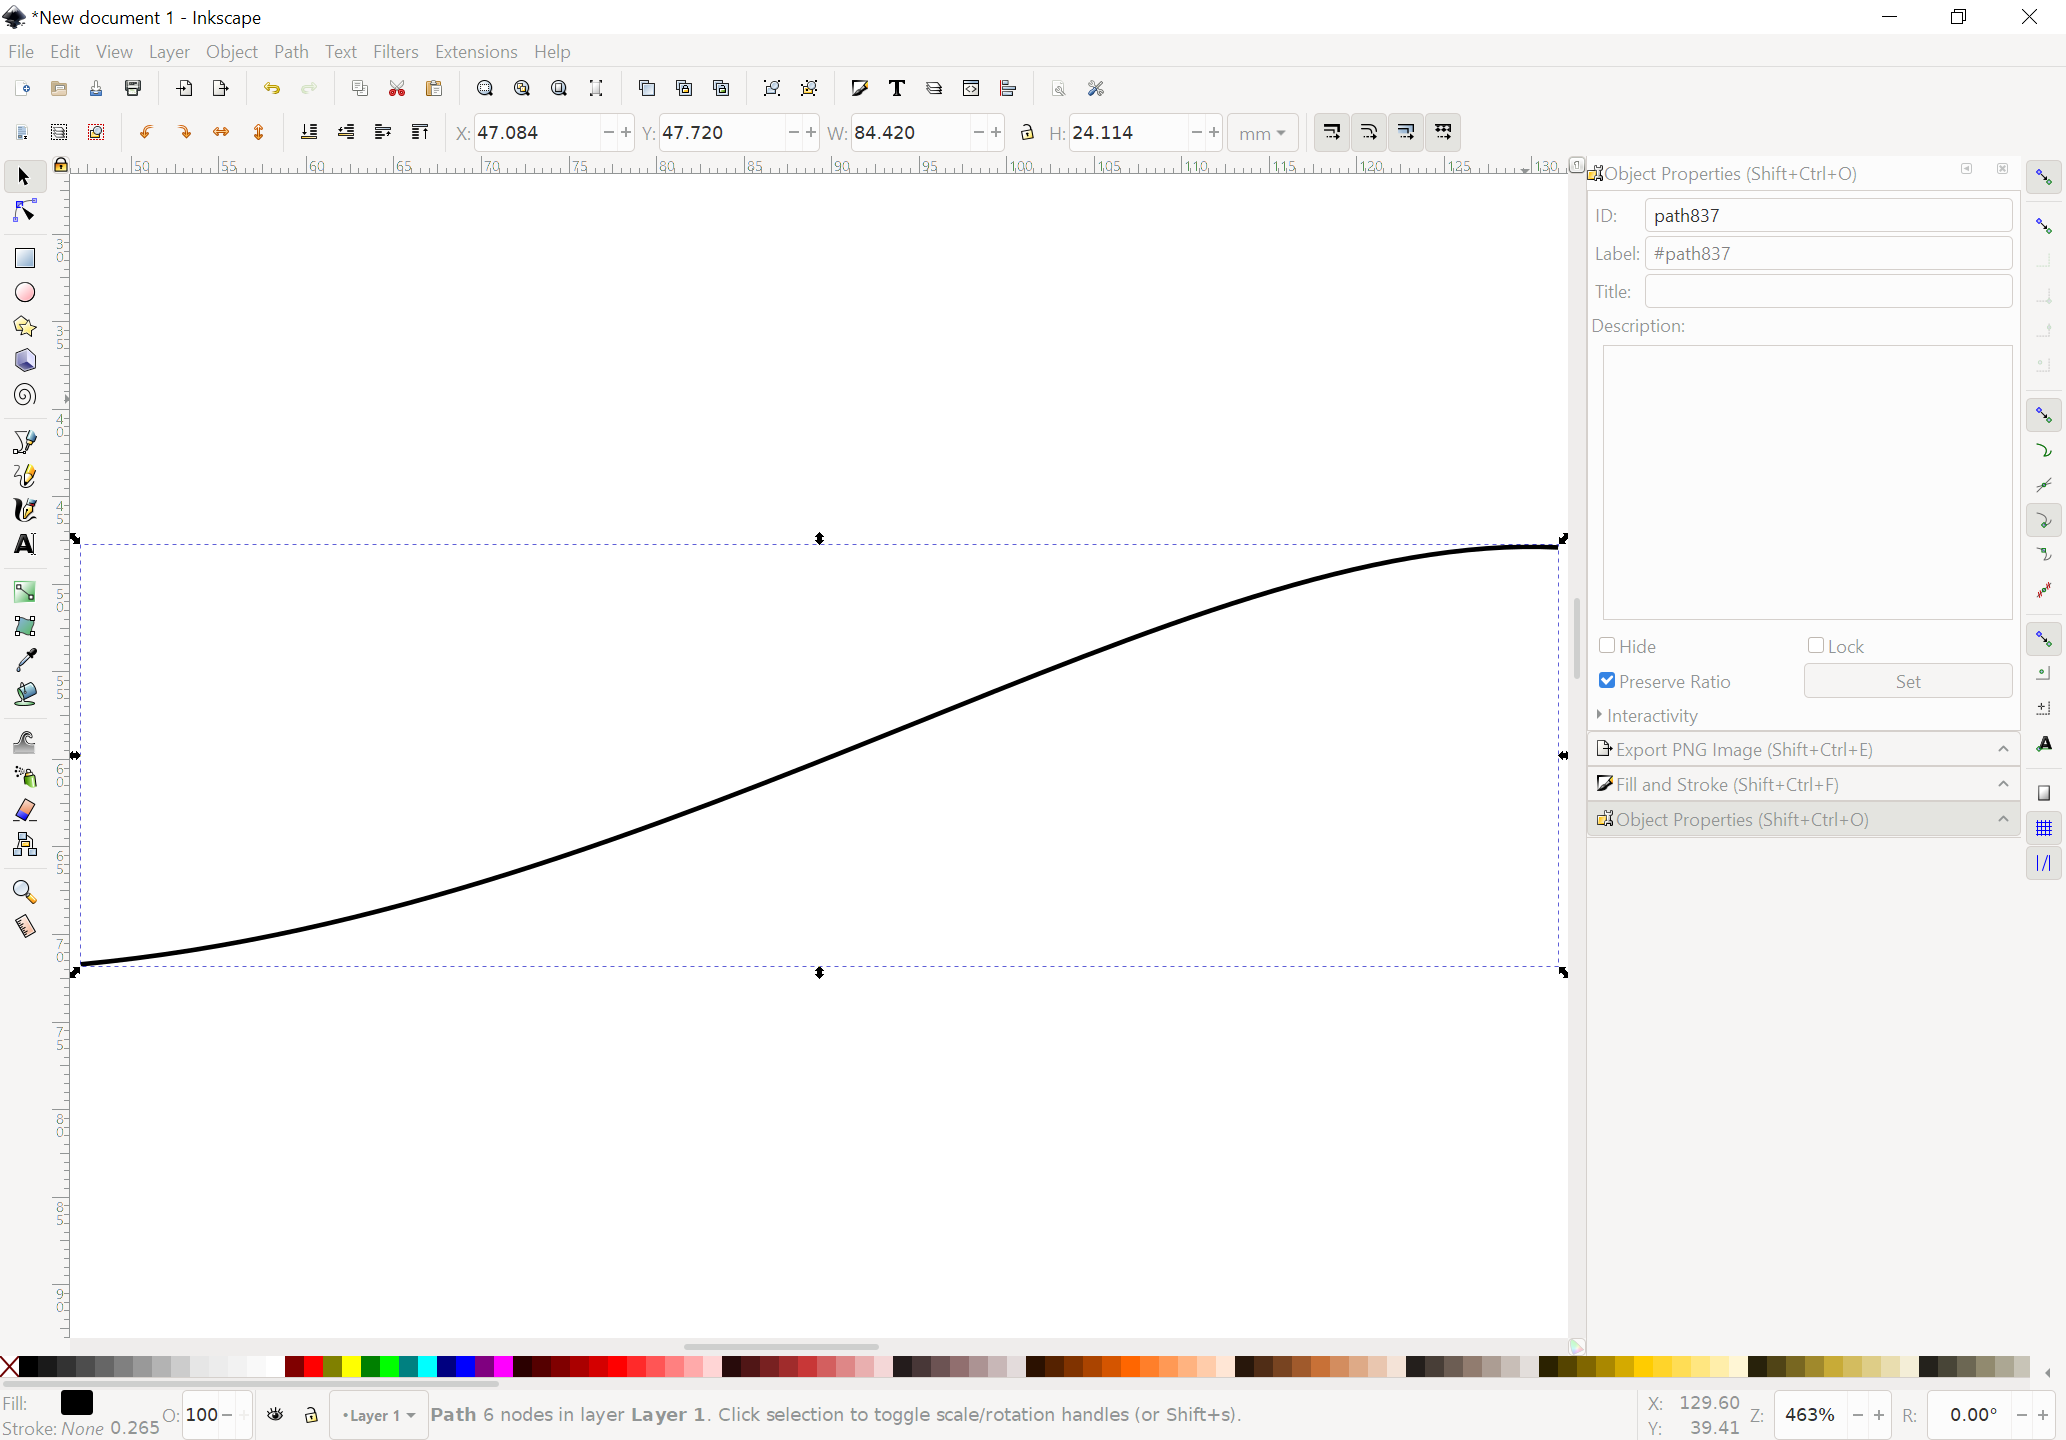Select the Node editing tool
Image resolution: width=2066 pixels, height=1440 pixels.
(x=25, y=211)
